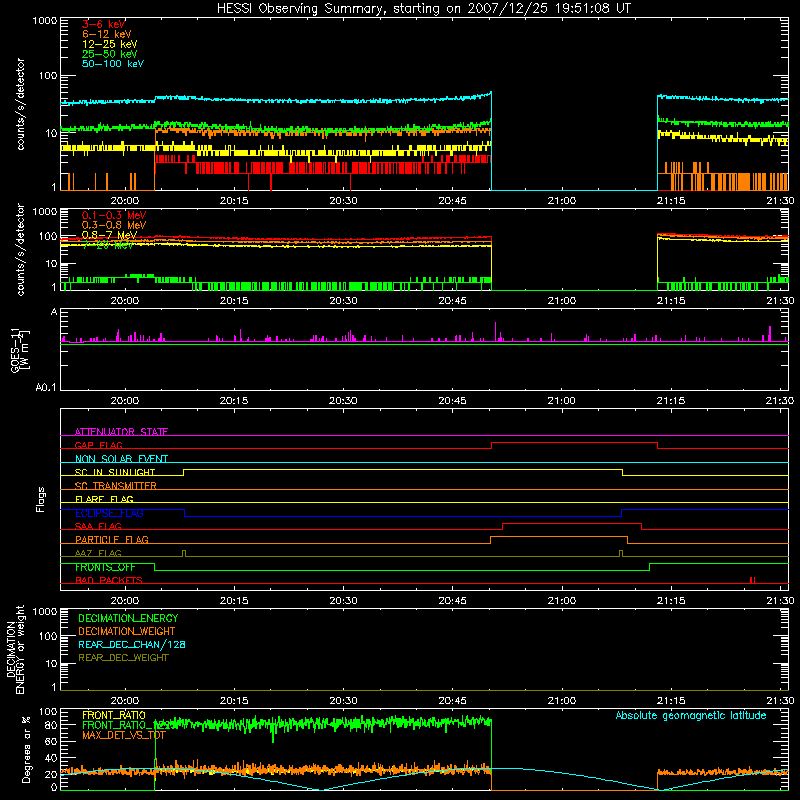Pick the FRONTS_OFF flag label

click(x=105, y=567)
